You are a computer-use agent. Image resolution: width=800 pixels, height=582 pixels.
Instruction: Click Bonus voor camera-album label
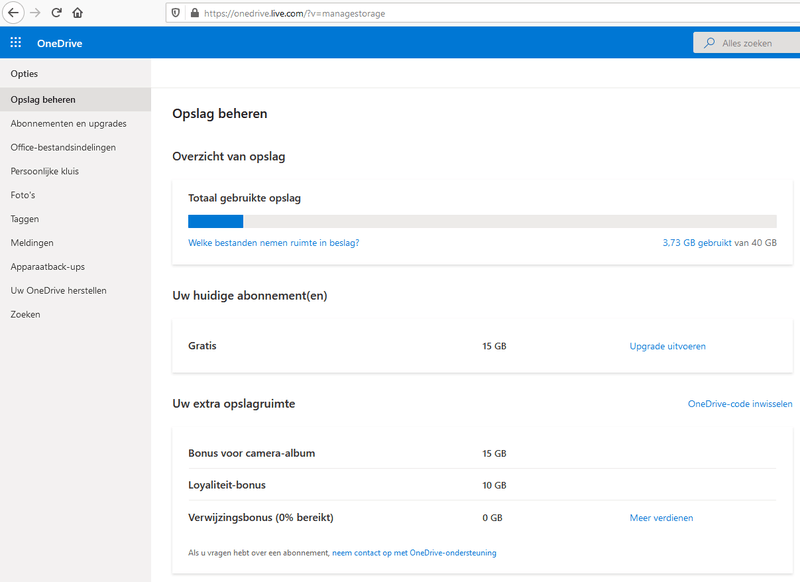tap(252, 453)
